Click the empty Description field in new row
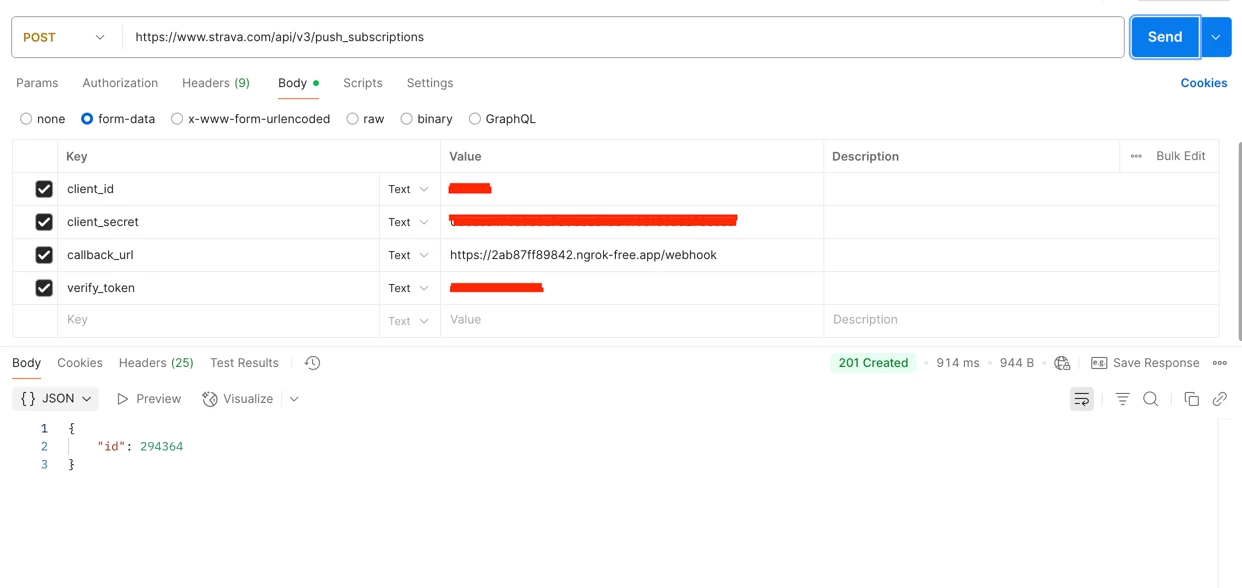Screen dimensions: 1242x588 point(1021,320)
